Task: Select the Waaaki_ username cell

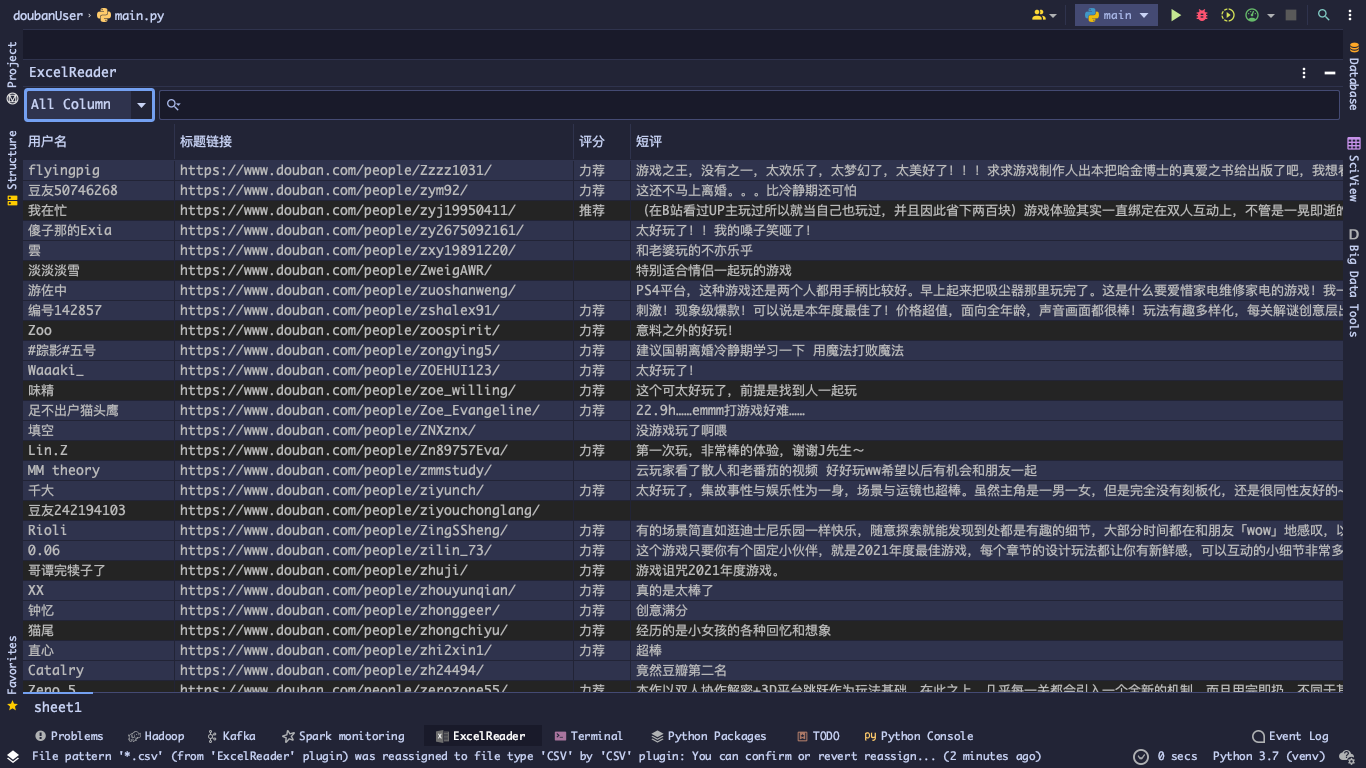Action: point(99,370)
